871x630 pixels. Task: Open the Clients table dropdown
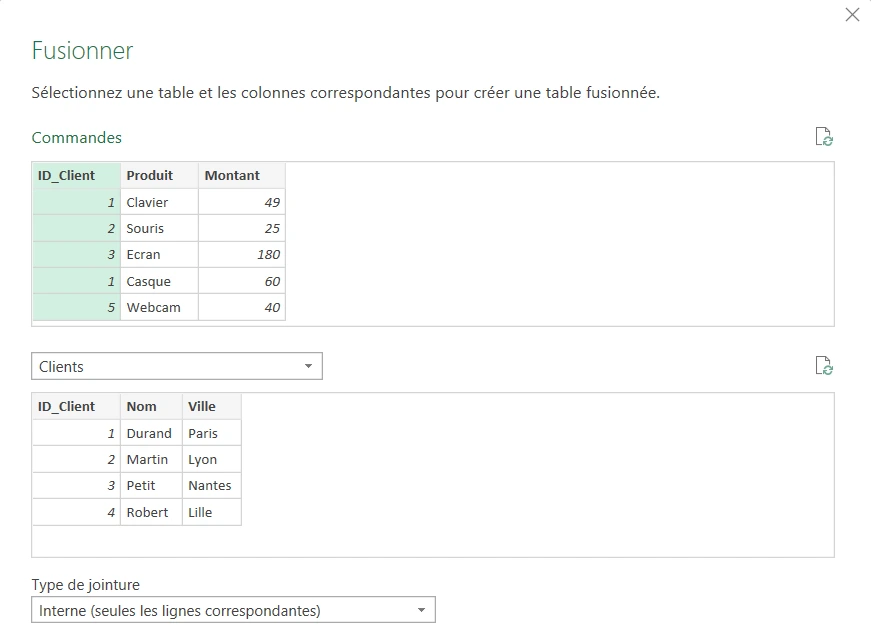(177, 366)
